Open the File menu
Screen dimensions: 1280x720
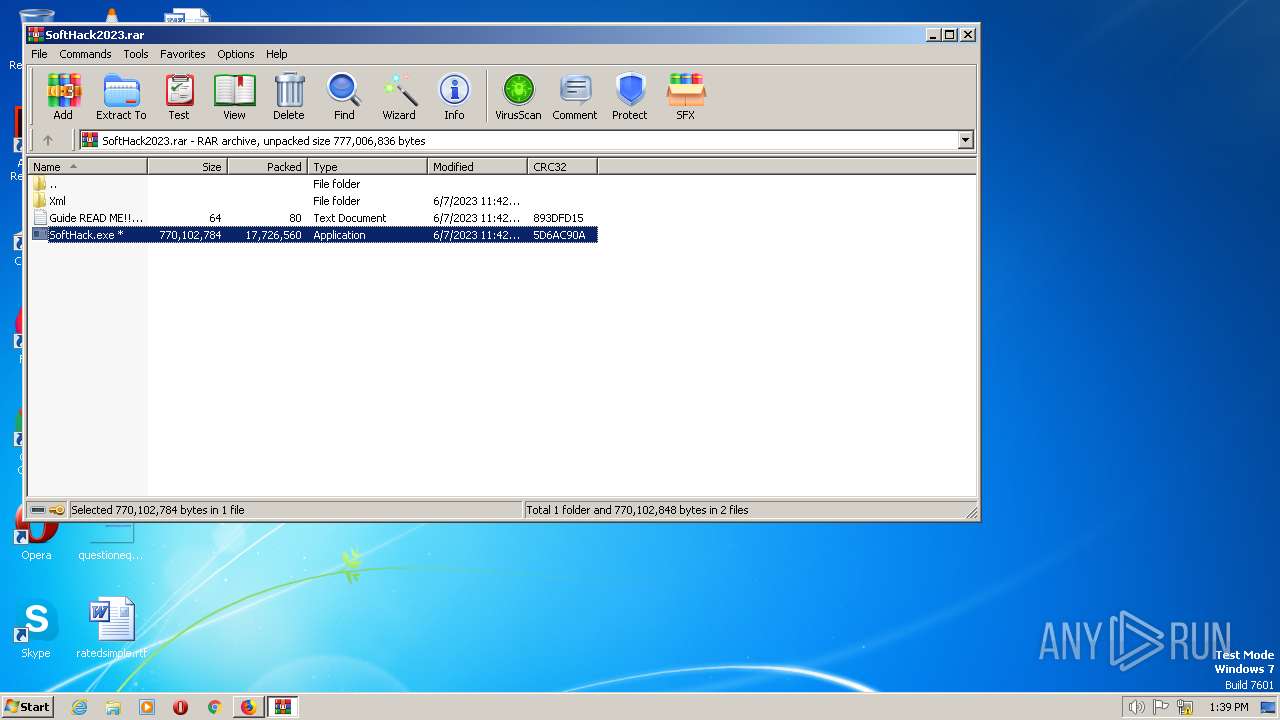pos(39,54)
